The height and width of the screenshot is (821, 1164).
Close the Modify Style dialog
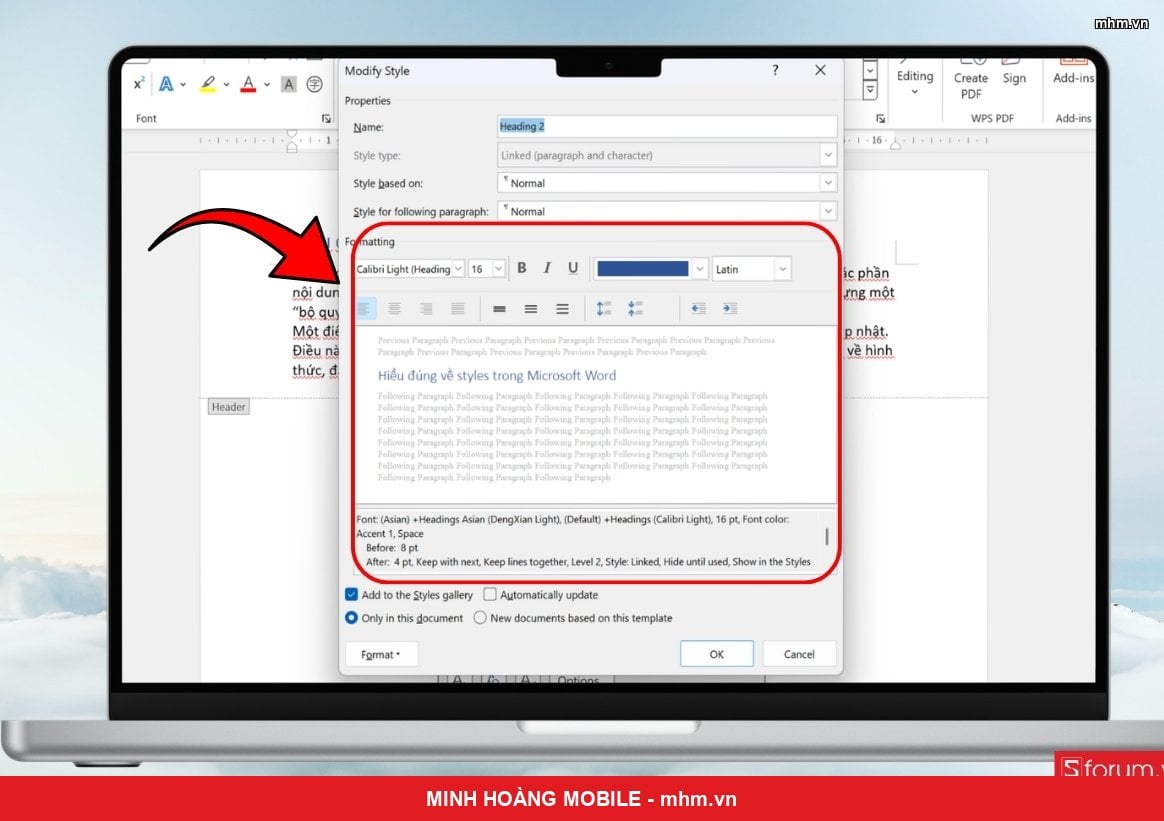point(820,70)
